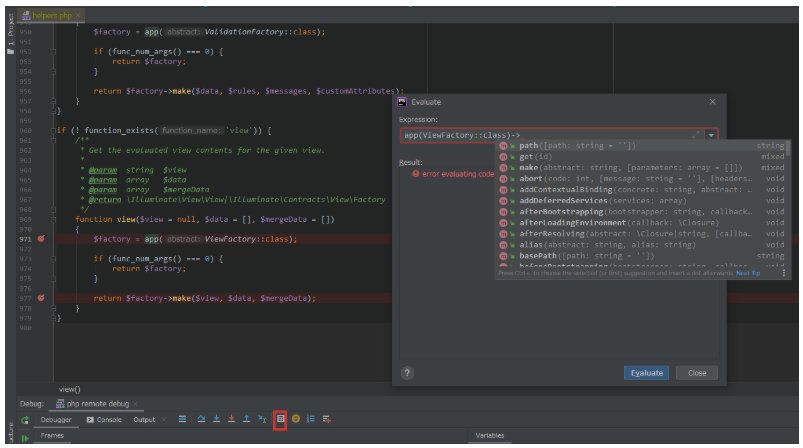This screenshot has width=803, height=448.
Task: Select the alias completion suggestion
Action: click(642, 245)
